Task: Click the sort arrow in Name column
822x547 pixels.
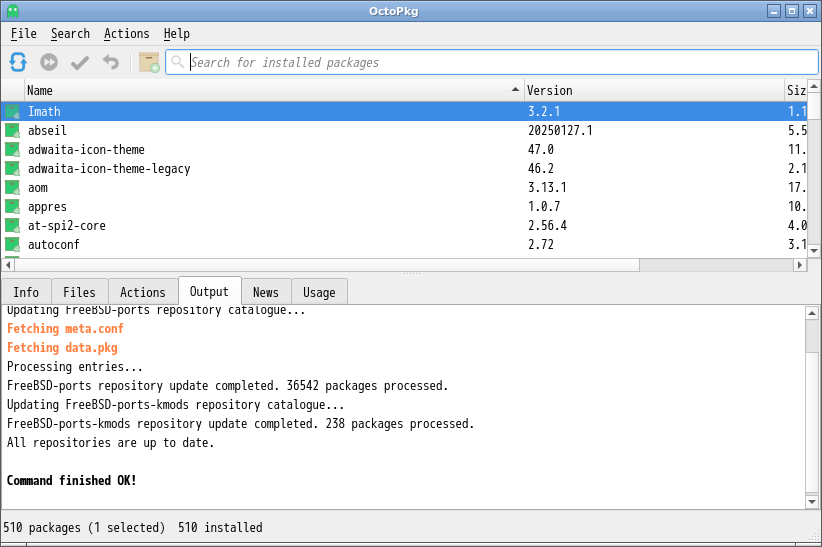Action: pyautogui.click(x=515, y=90)
